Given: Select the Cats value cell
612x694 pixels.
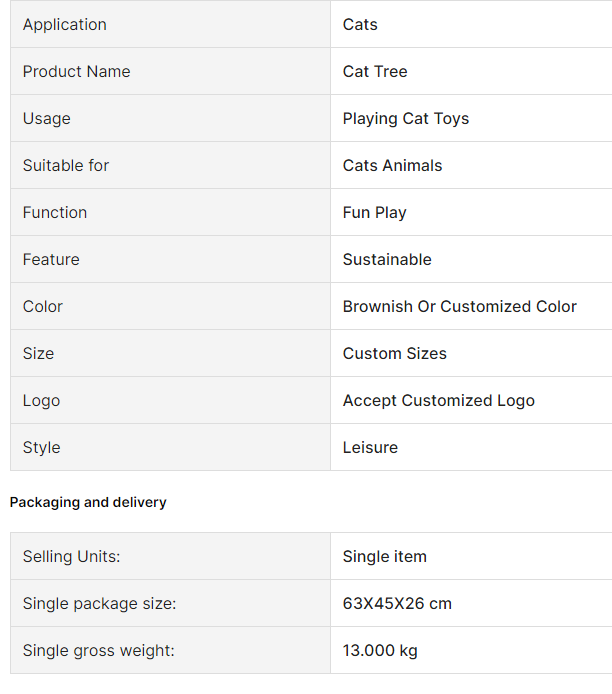Looking at the screenshot, I should coord(360,24).
